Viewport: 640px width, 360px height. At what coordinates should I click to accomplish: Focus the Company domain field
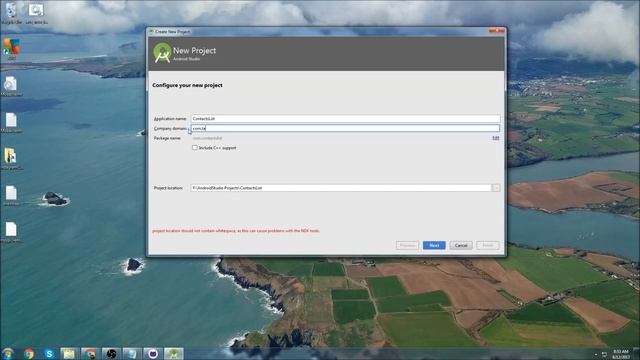(345, 128)
